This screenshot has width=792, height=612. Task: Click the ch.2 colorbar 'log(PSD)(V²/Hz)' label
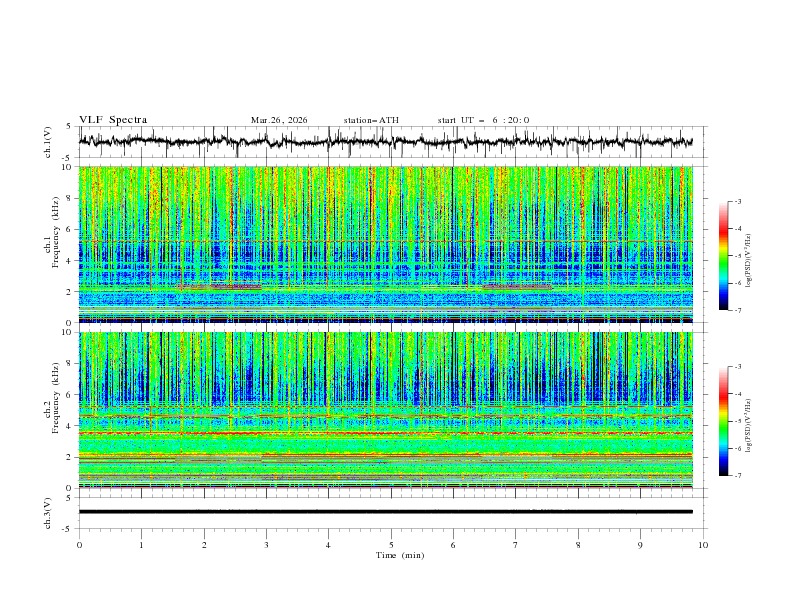point(748,426)
